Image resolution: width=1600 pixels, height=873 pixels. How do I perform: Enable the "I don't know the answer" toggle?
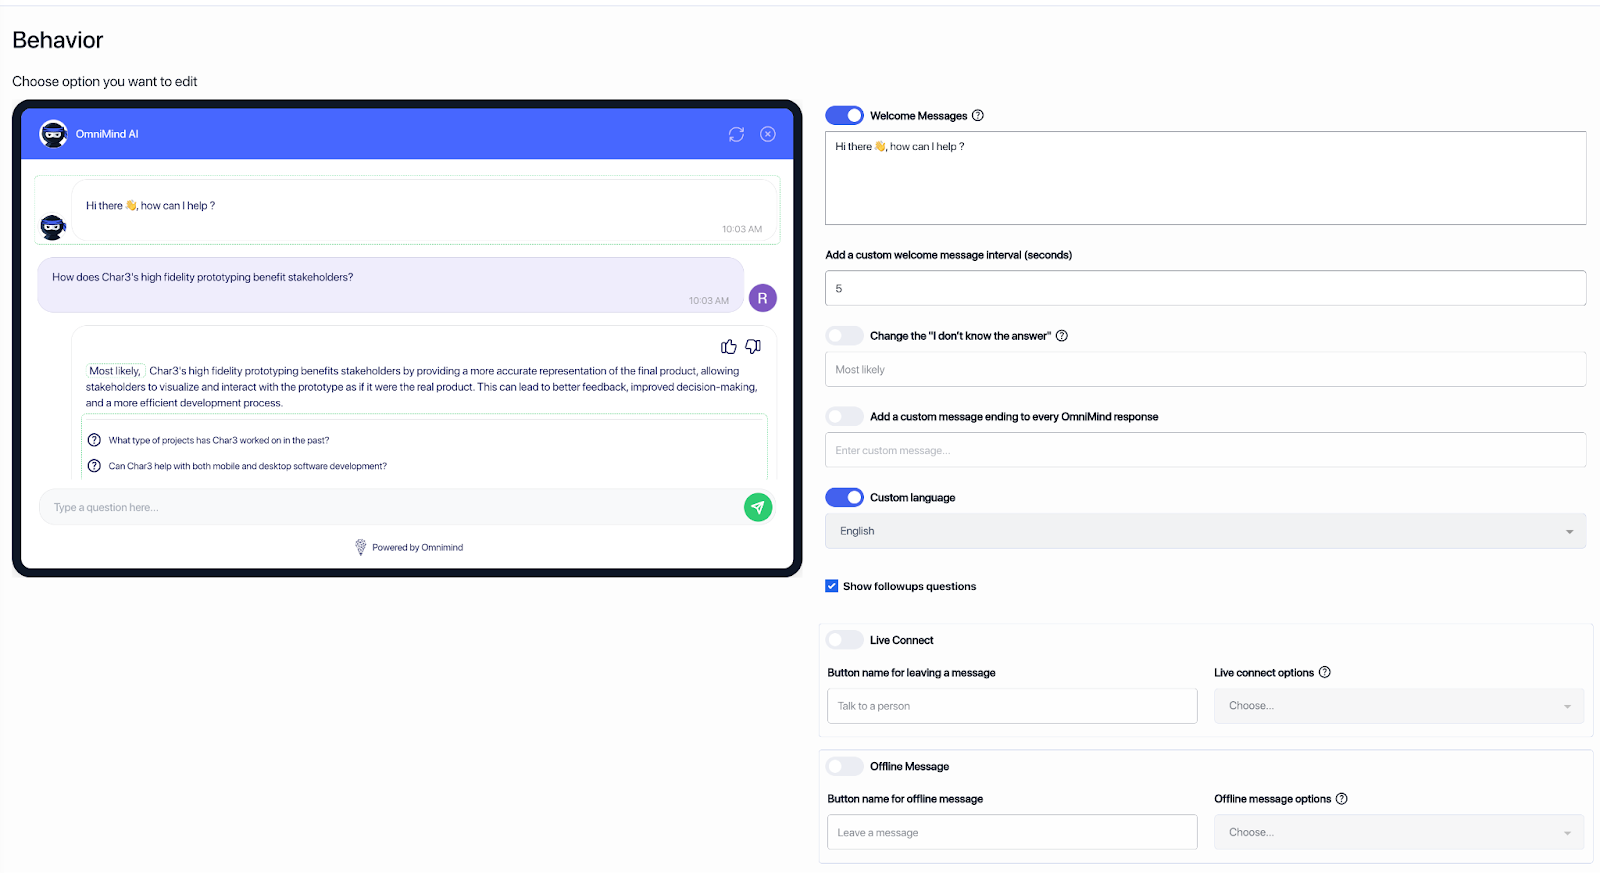(844, 336)
